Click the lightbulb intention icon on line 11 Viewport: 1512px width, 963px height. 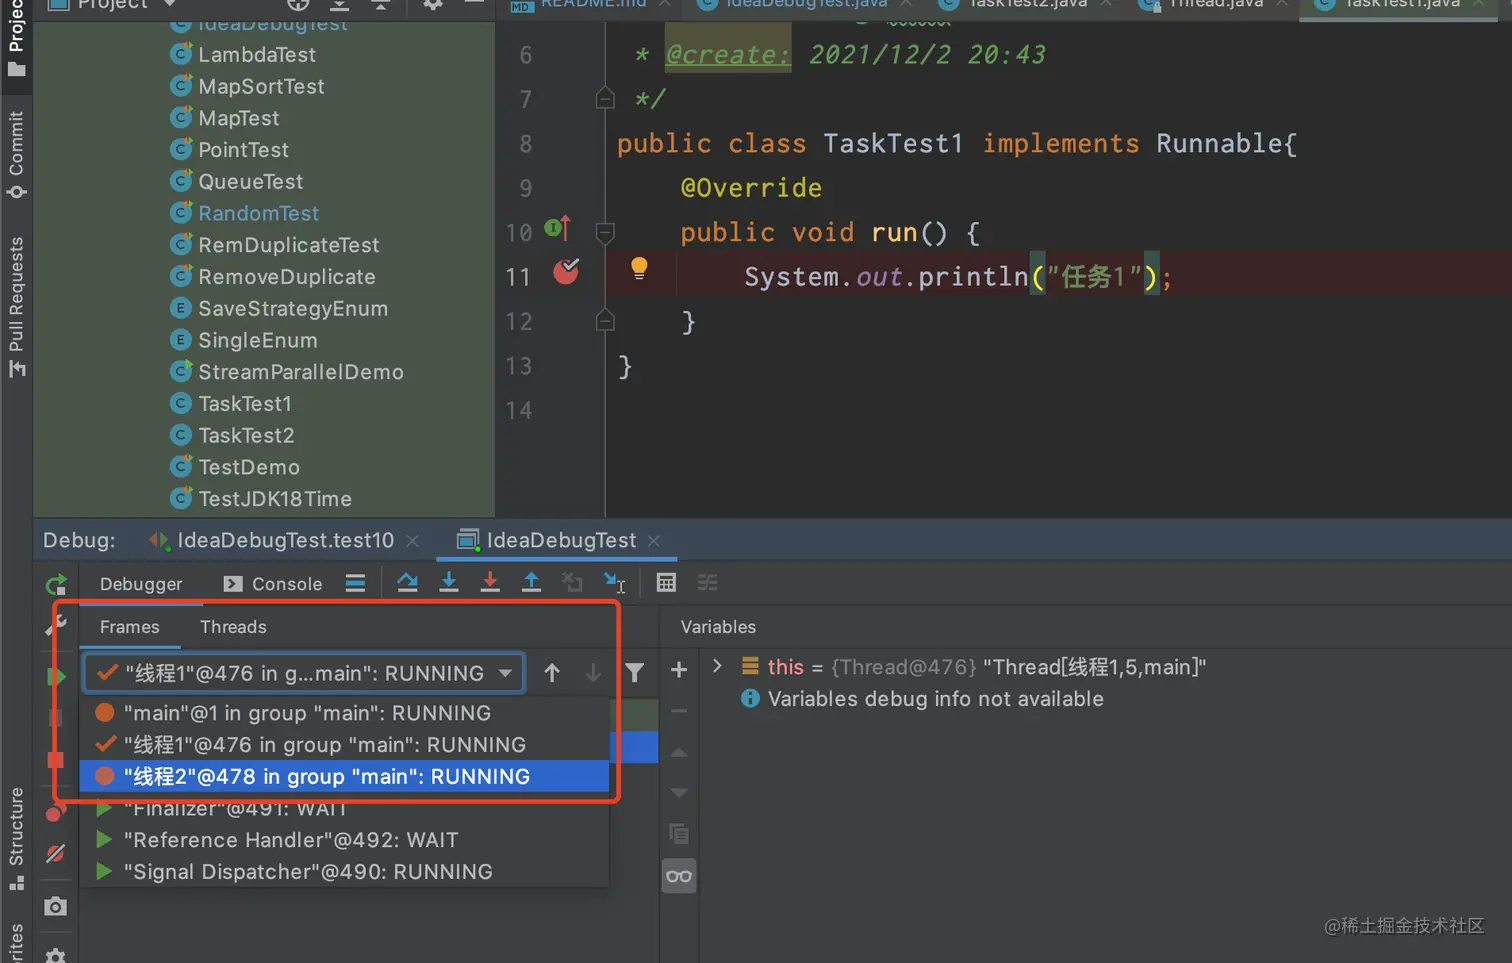click(x=639, y=268)
